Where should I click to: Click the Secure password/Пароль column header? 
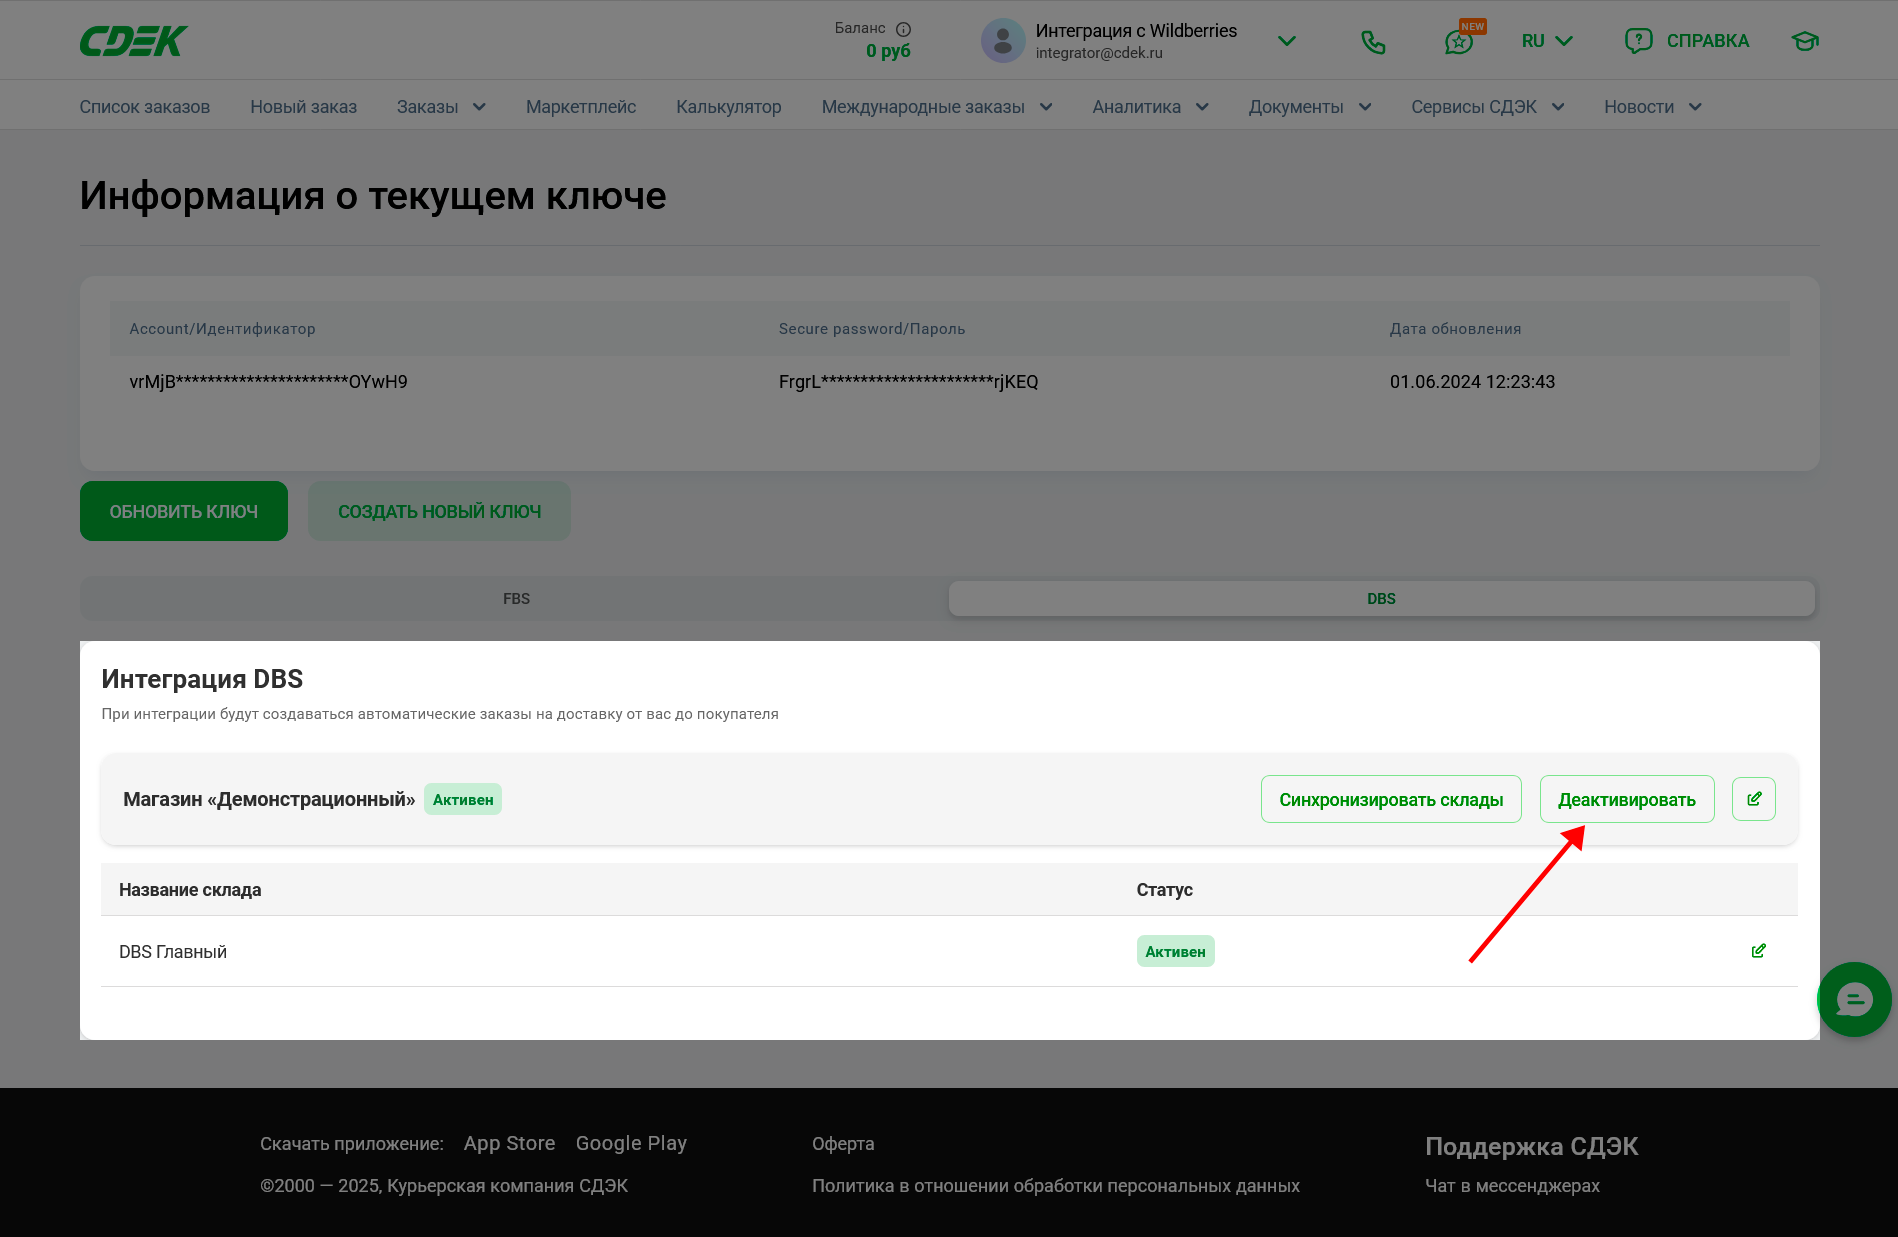click(872, 329)
